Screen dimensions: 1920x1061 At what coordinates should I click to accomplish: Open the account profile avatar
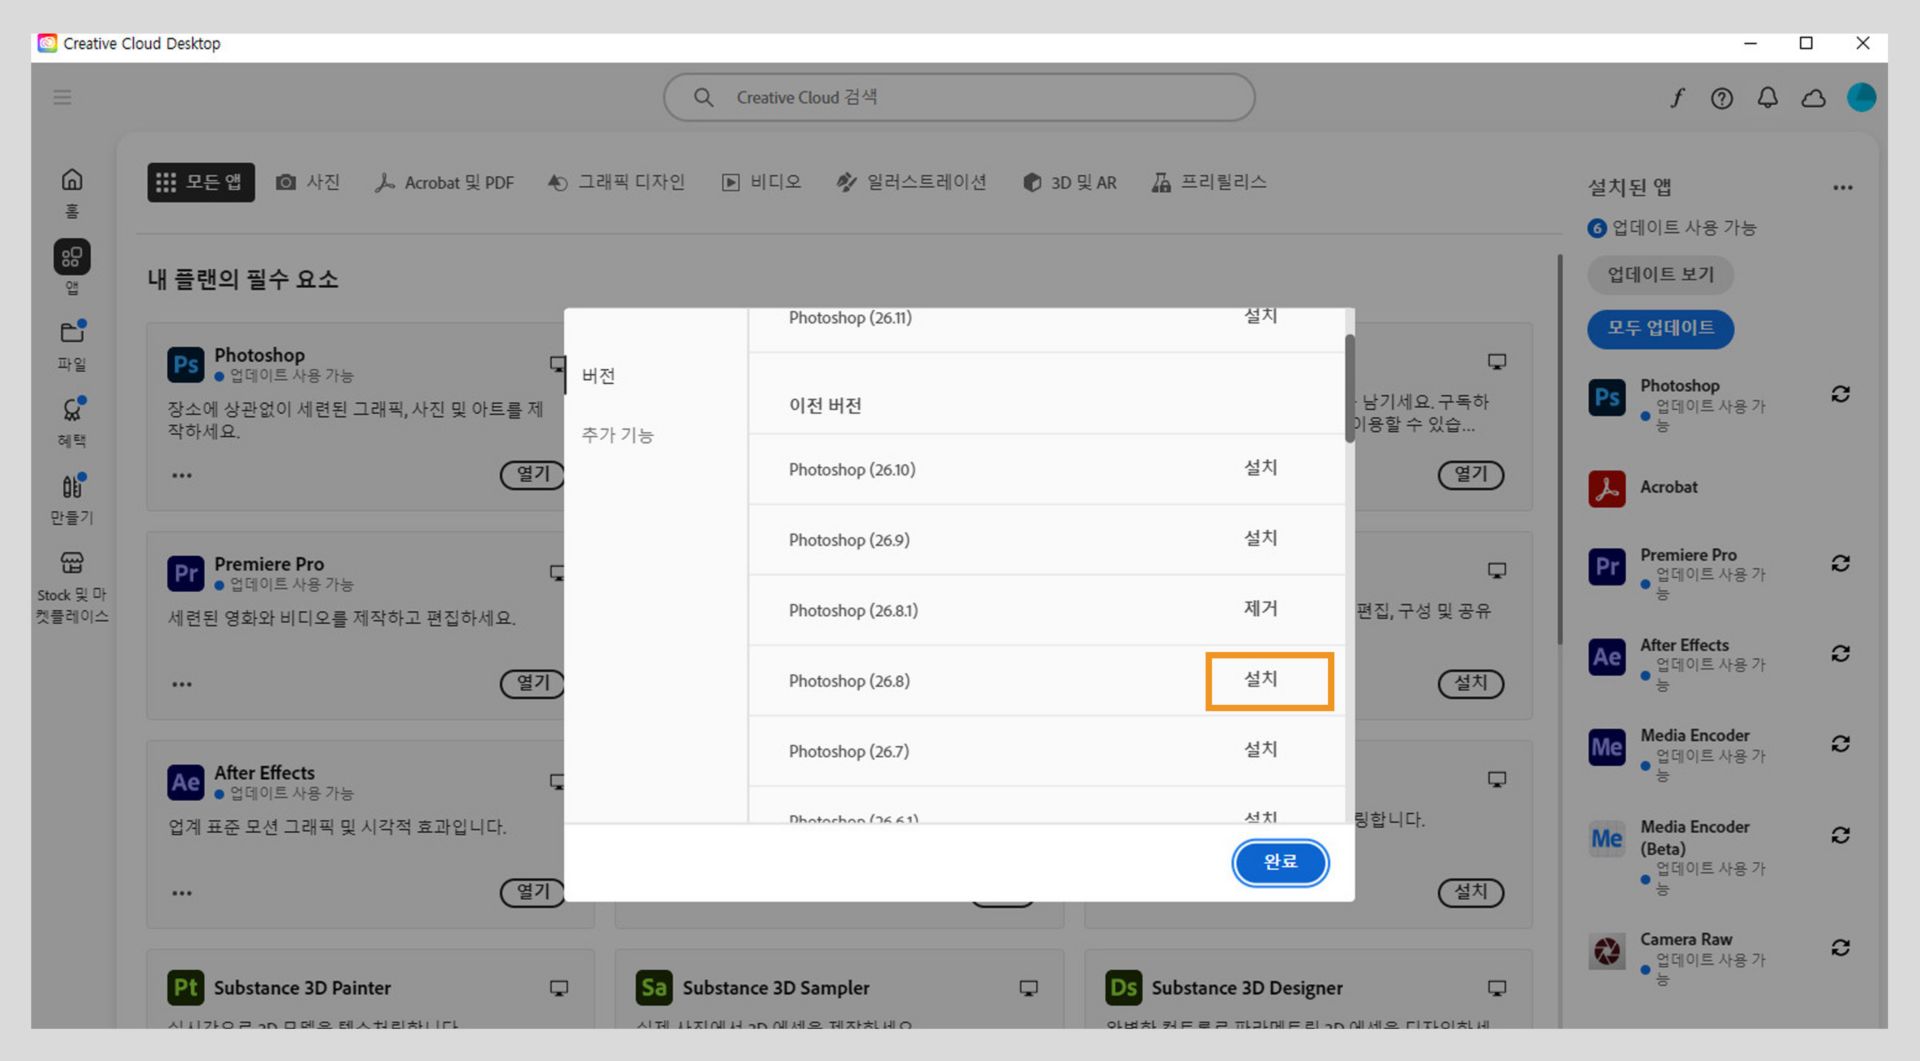1861,97
